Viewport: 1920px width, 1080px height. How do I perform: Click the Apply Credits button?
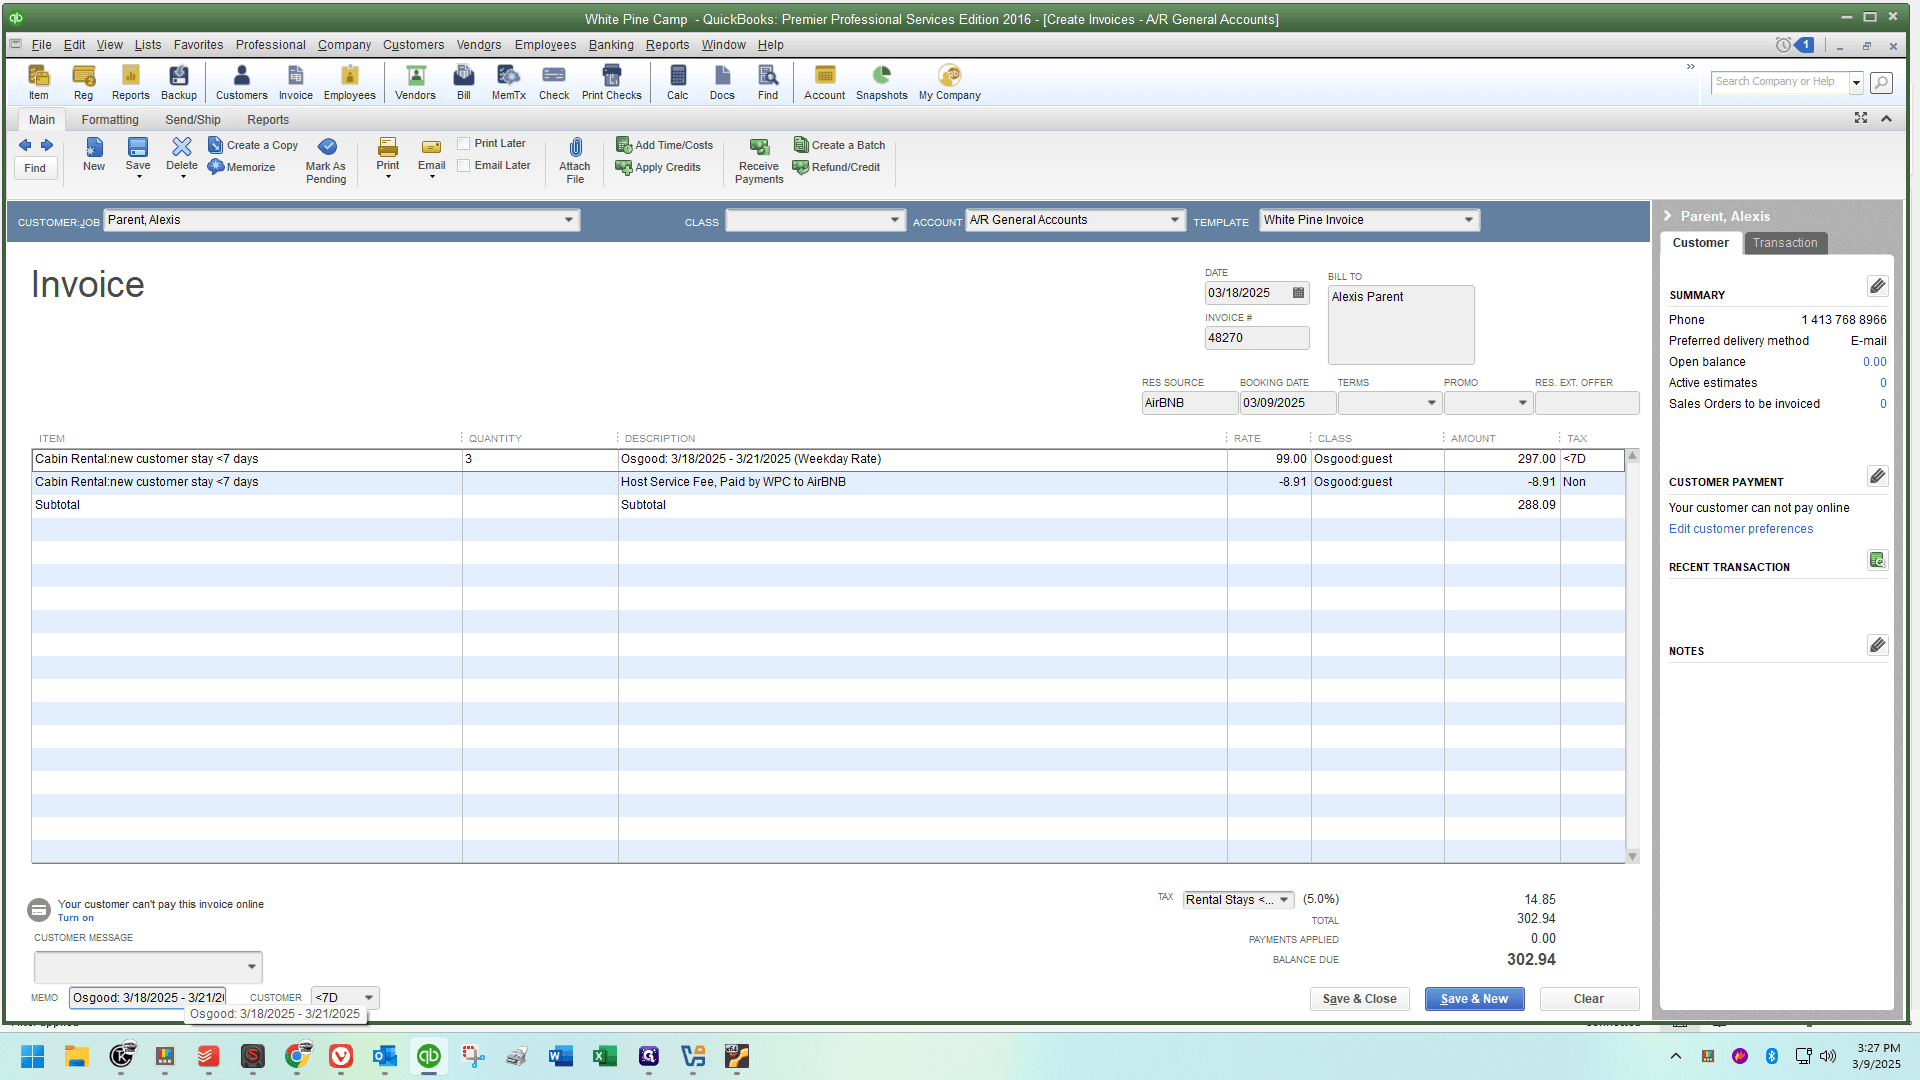click(658, 167)
